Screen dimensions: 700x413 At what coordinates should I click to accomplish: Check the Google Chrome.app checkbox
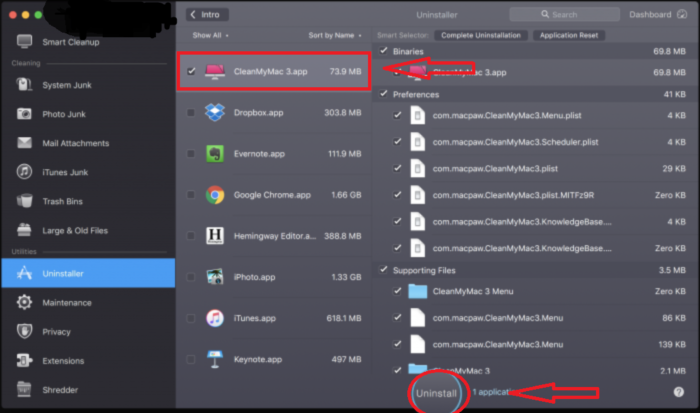click(191, 195)
